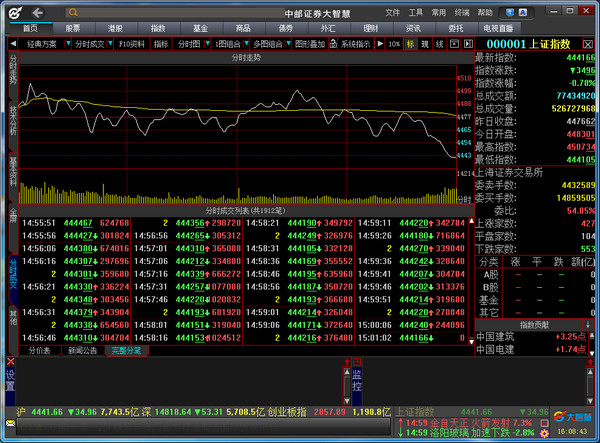This screenshot has height=443, width=600.
Task: Close the 上证指数 quote panel
Action: tap(588, 44)
